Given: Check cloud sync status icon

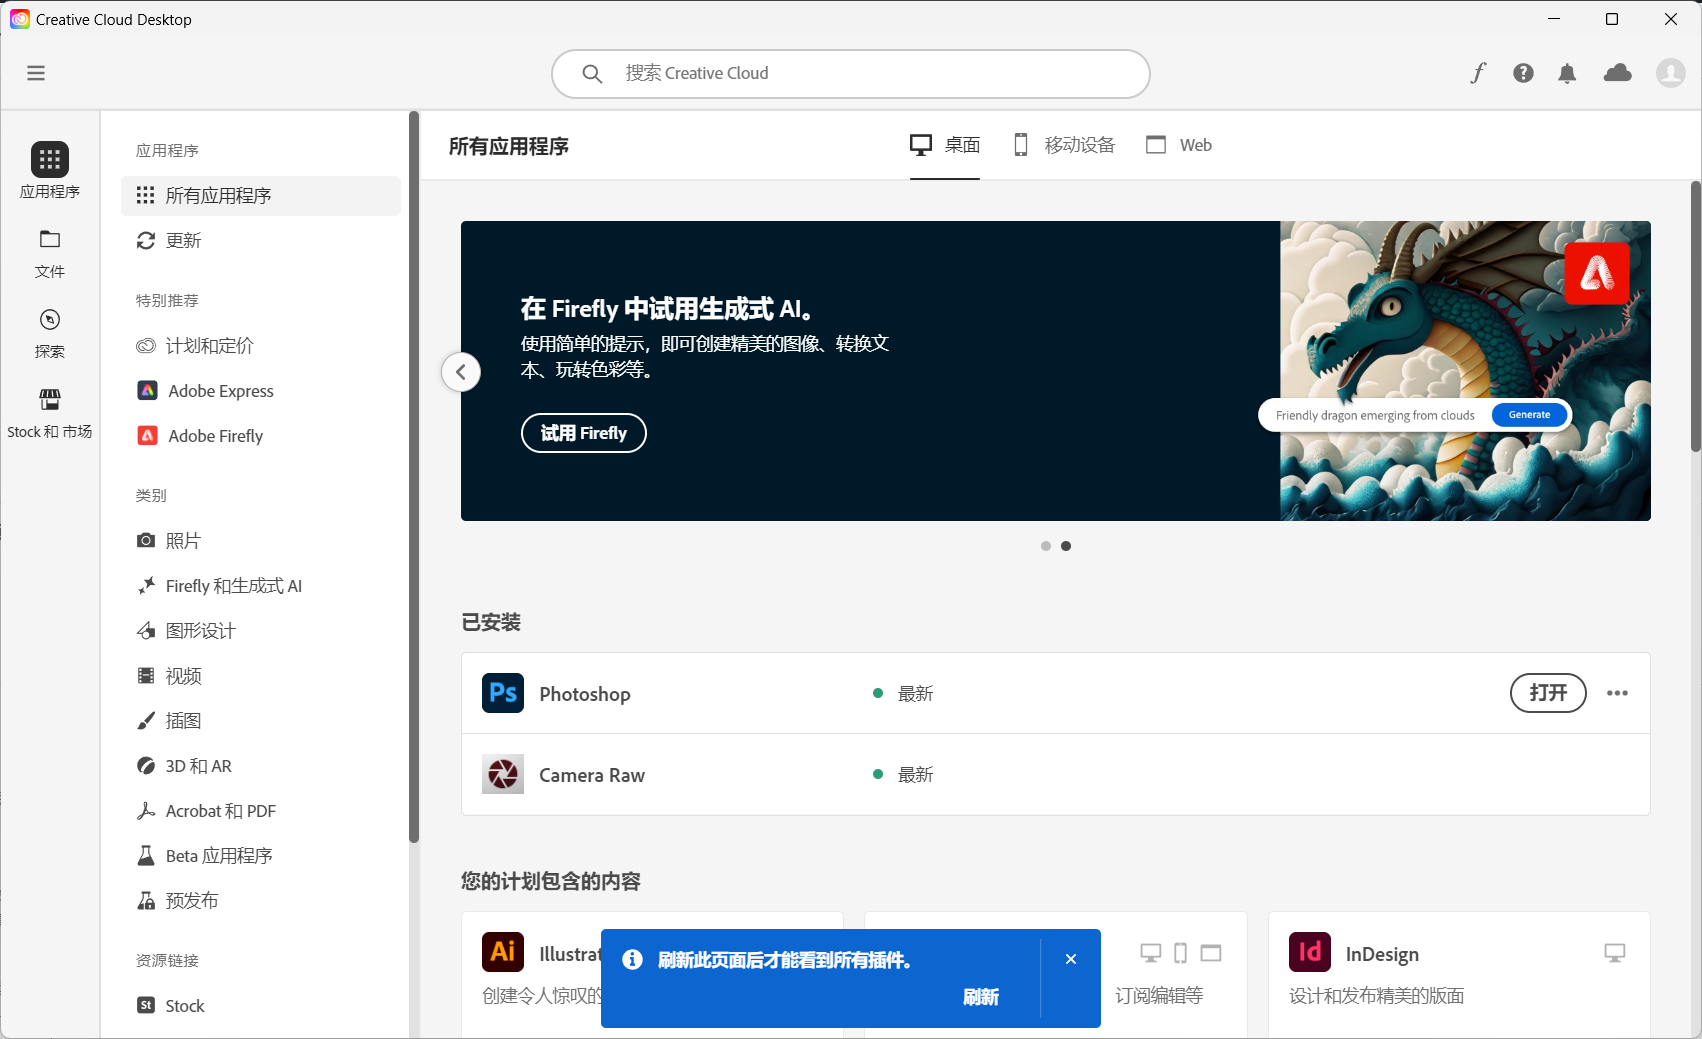Looking at the screenshot, I should [x=1617, y=73].
